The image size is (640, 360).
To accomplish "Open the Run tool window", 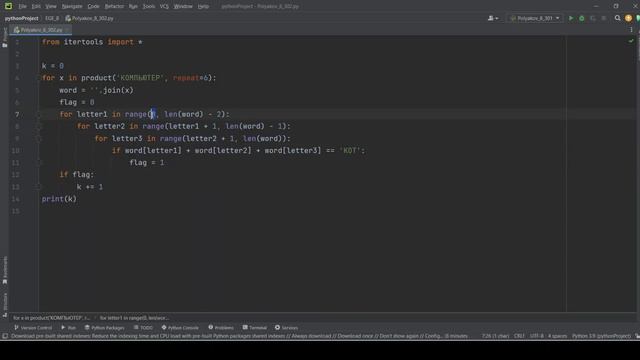I will pyautogui.click(x=68, y=328).
